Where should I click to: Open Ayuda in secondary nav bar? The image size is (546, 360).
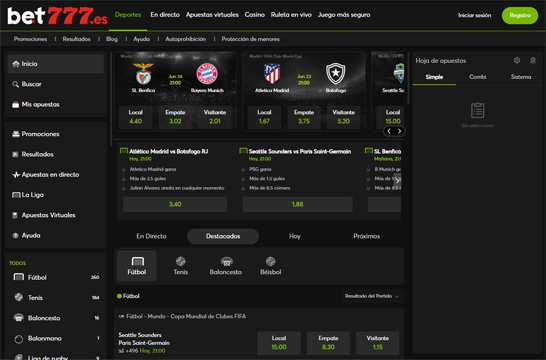(142, 39)
